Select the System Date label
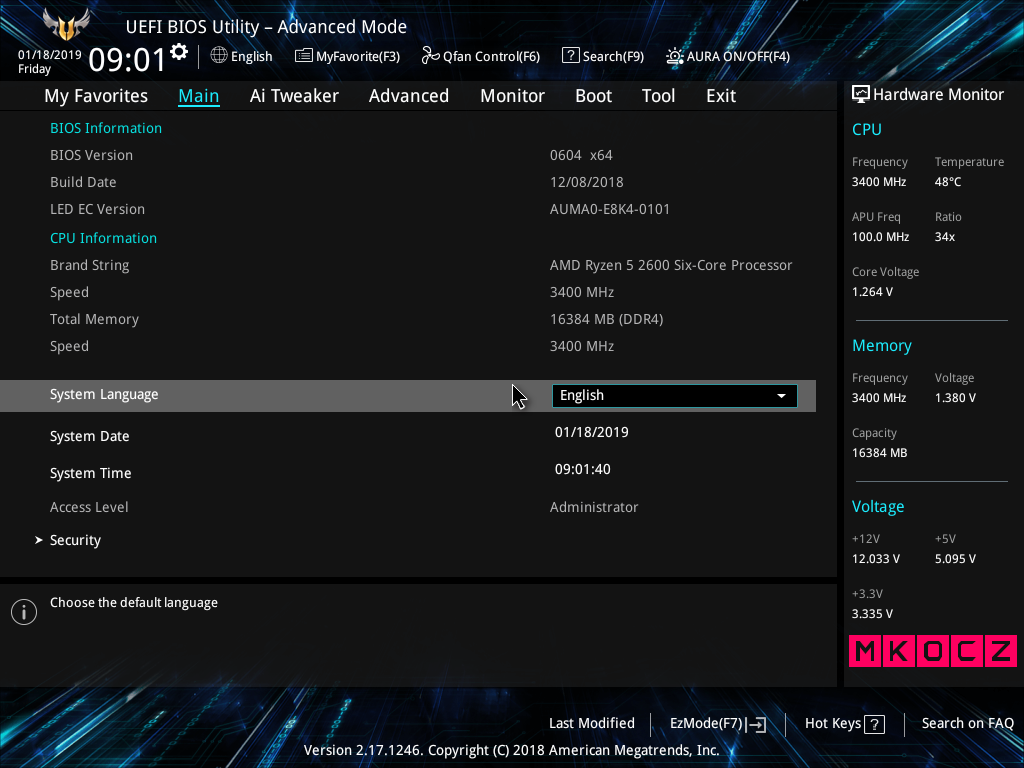This screenshot has width=1024, height=768. point(89,436)
